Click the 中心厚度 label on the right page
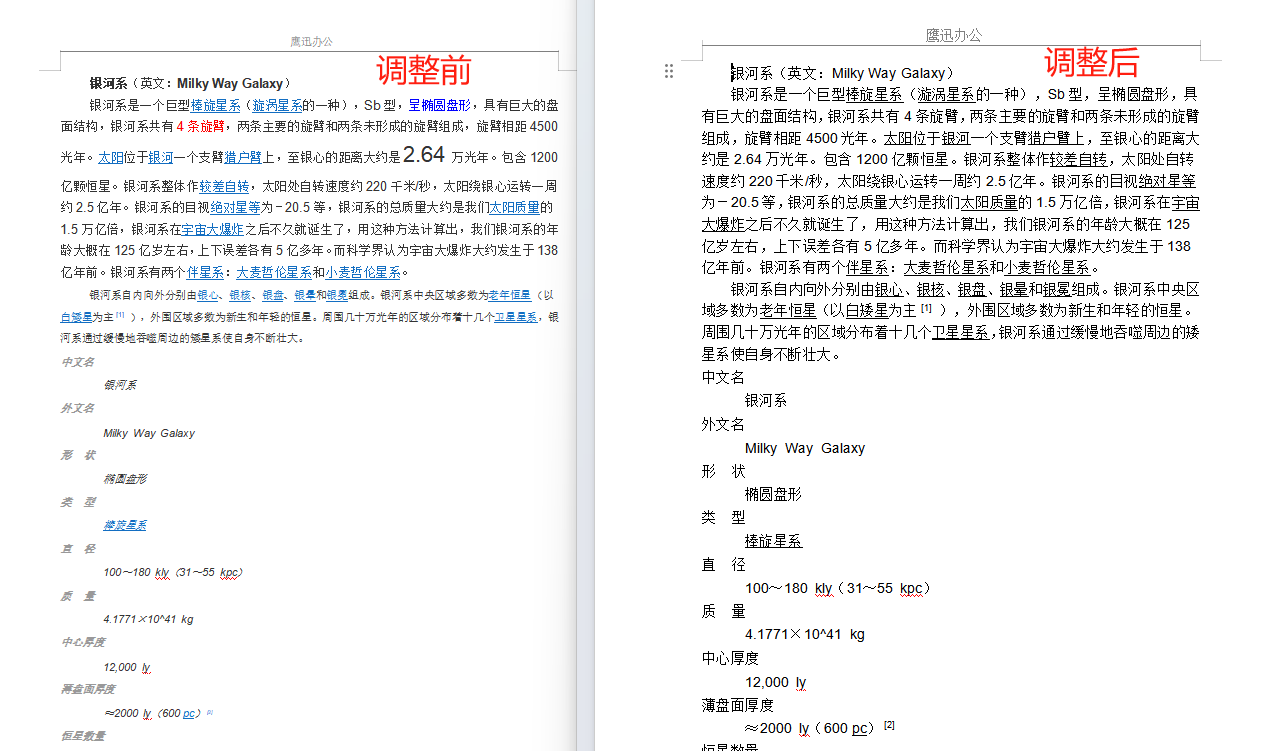 (x=730, y=658)
